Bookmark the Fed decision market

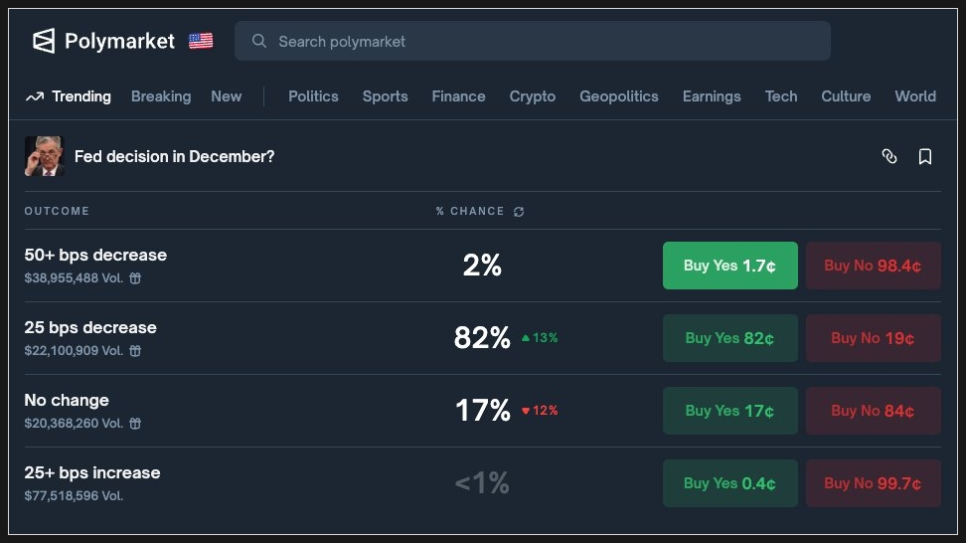925,156
